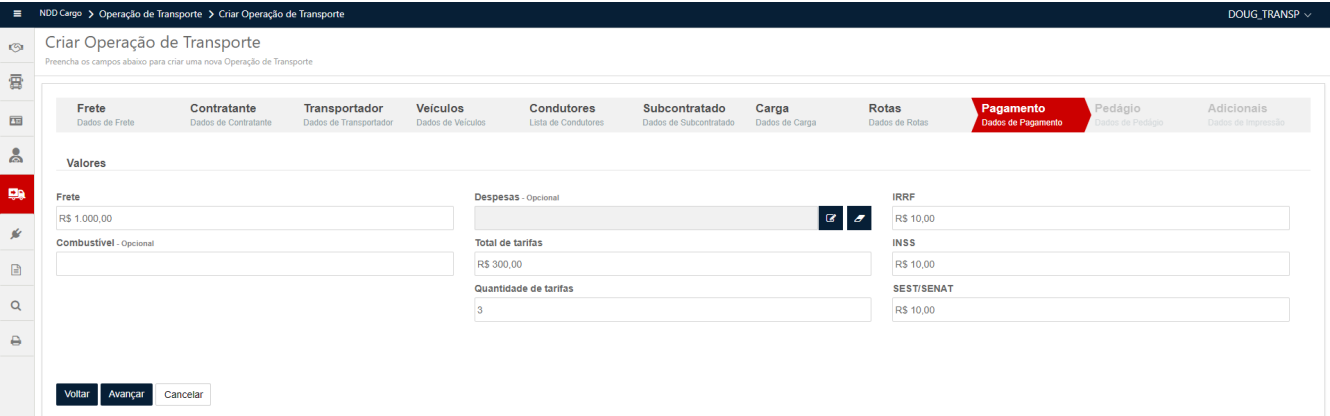Click the Cancelar button
The image size is (1330, 416).
coord(183,394)
